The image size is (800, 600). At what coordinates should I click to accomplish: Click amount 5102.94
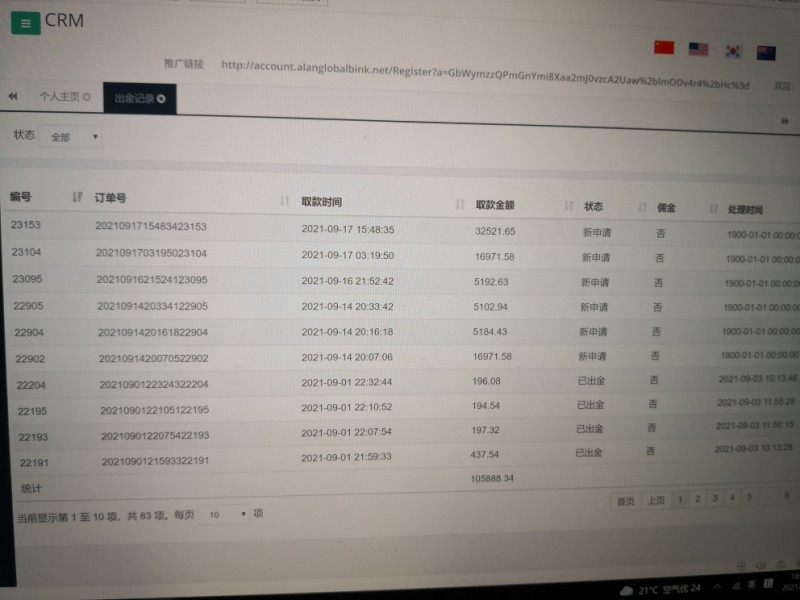(x=490, y=307)
